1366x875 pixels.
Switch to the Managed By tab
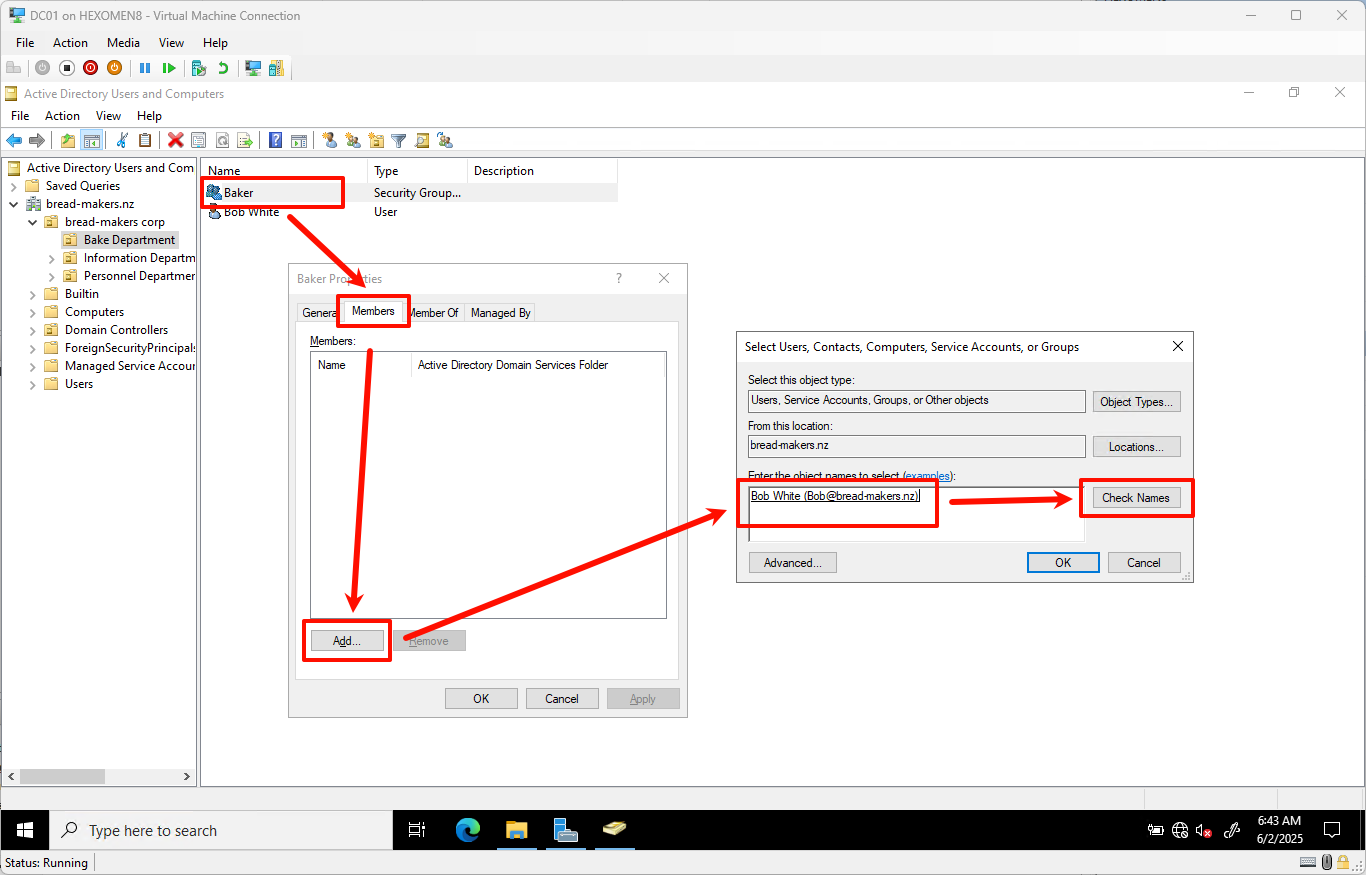[x=500, y=313]
